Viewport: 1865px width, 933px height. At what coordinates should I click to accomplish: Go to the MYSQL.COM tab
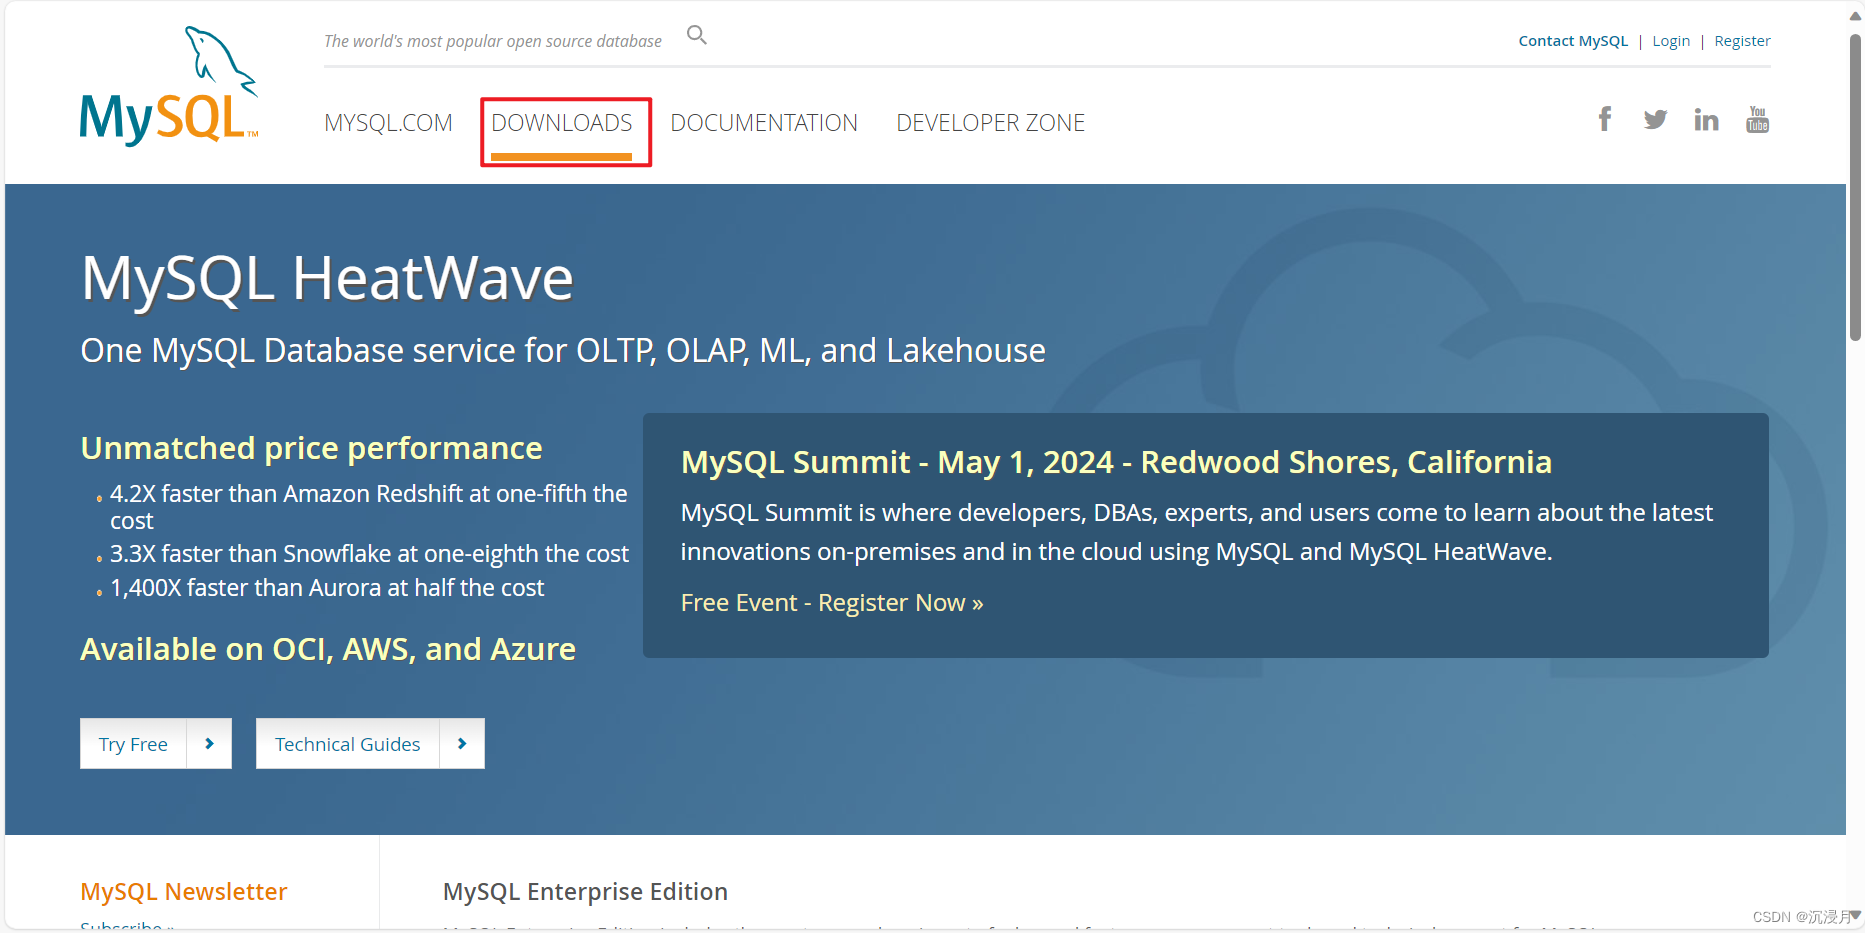coord(388,123)
